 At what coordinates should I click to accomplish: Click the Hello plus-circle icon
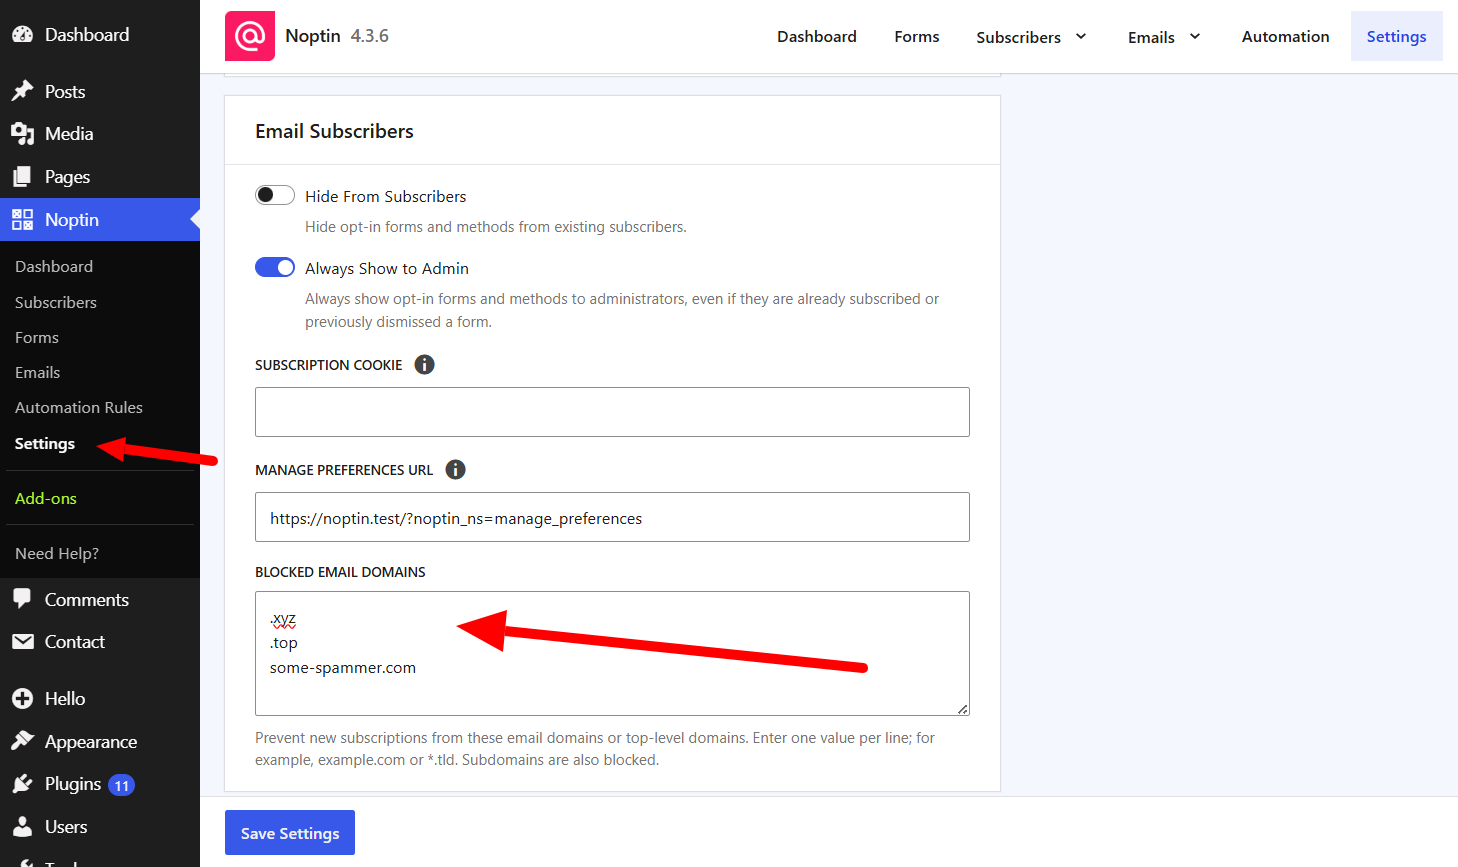click(x=22, y=699)
